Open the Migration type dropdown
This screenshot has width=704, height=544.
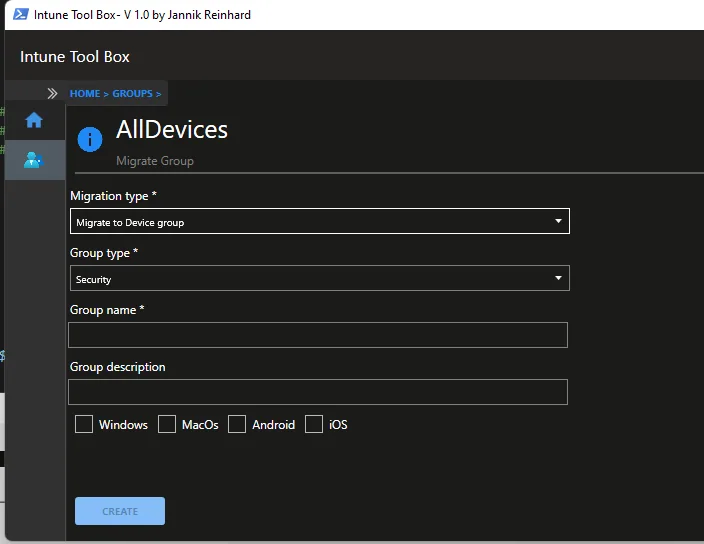coord(320,221)
